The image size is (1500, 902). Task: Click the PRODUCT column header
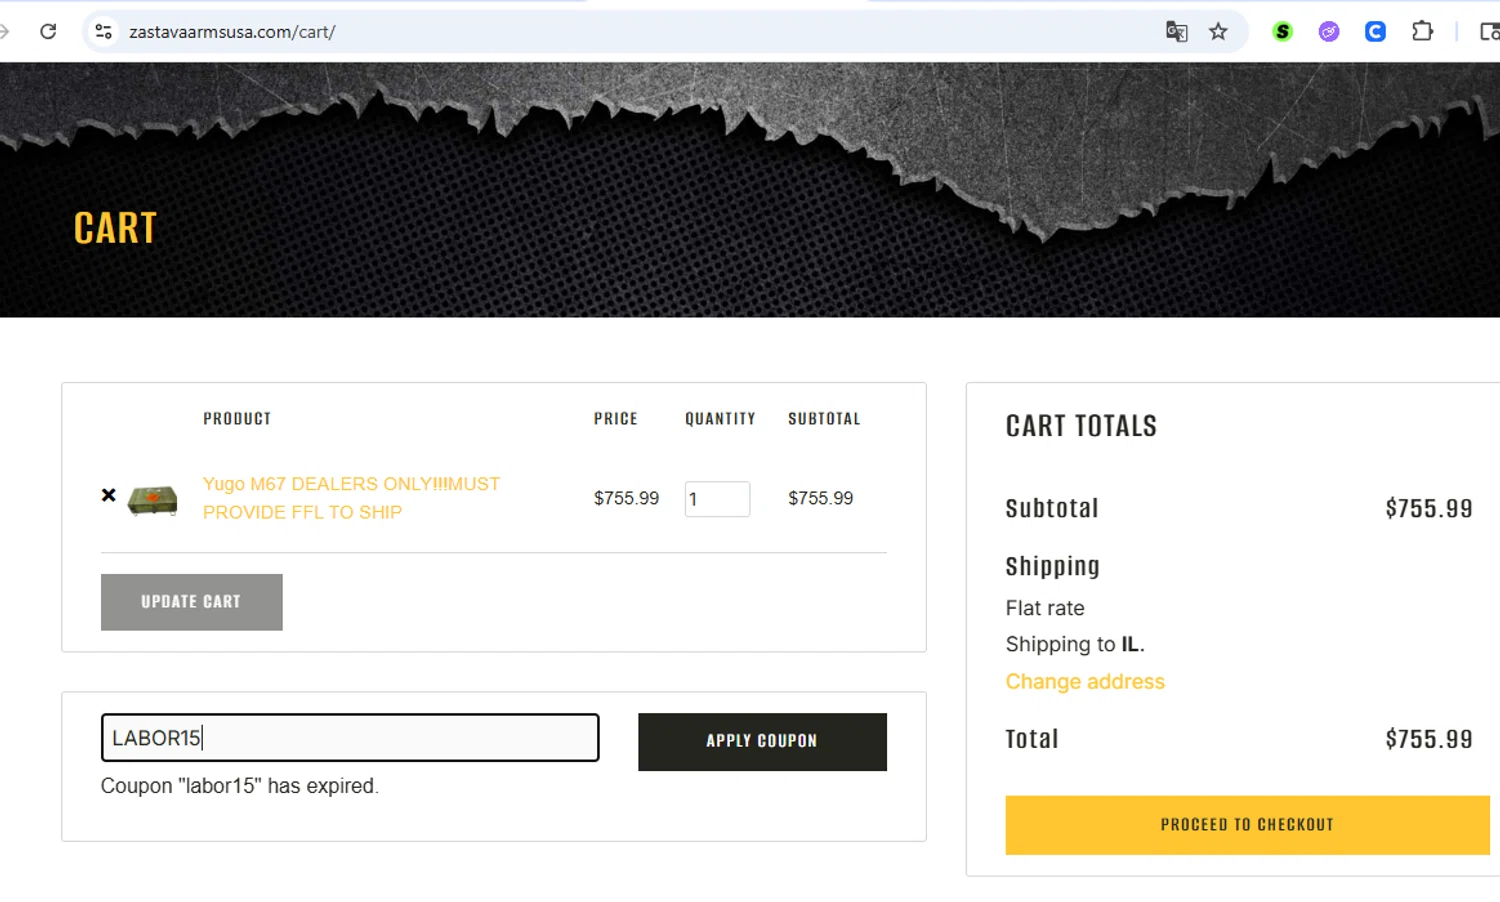[x=237, y=419]
